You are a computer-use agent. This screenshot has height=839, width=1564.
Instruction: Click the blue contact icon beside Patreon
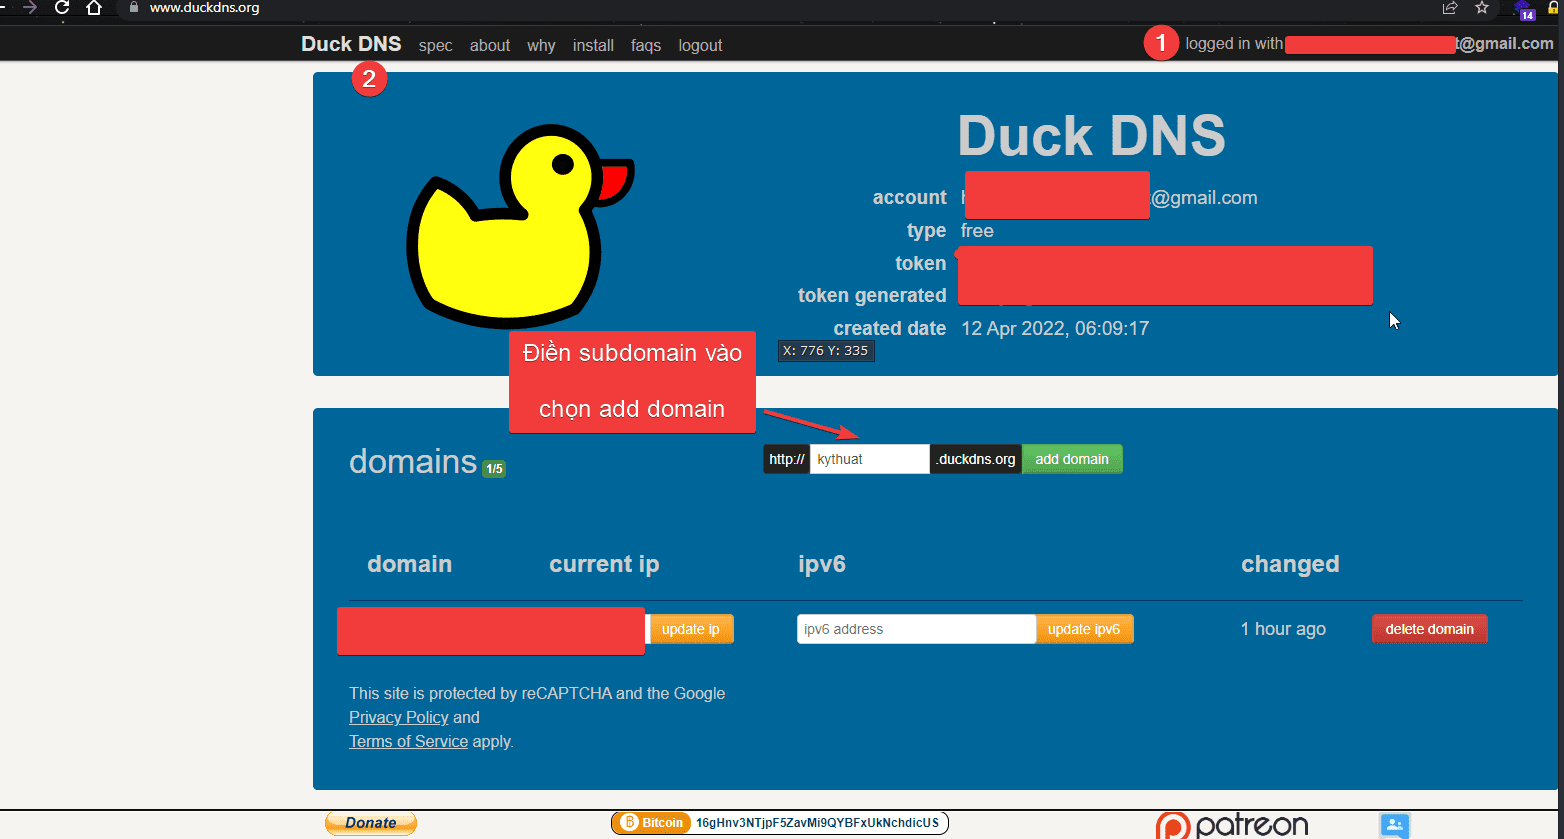[x=1394, y=825]
